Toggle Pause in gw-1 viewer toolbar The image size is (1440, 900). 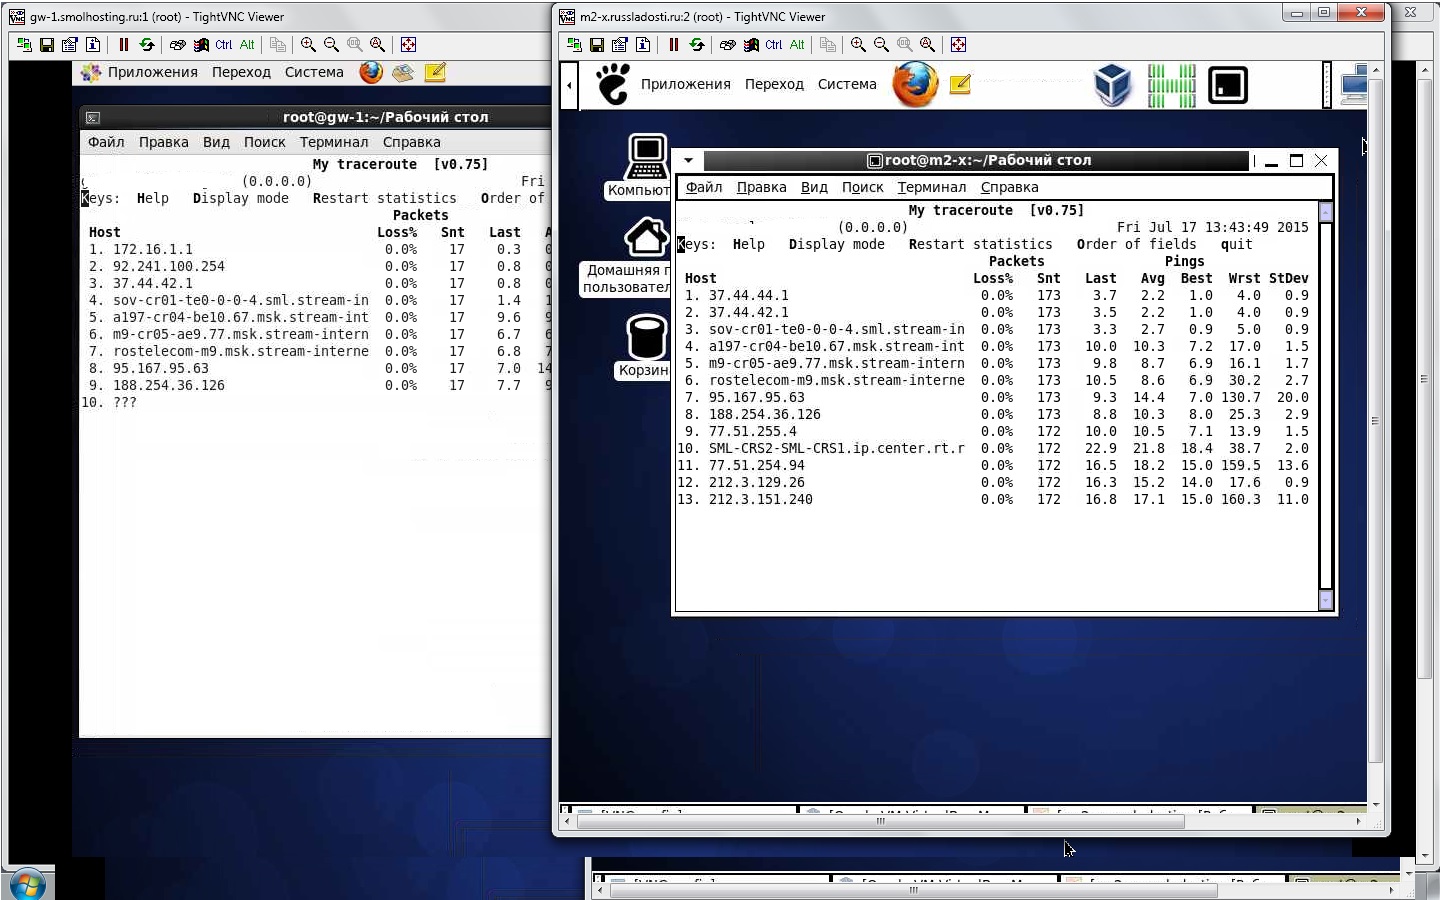point(124,45)
